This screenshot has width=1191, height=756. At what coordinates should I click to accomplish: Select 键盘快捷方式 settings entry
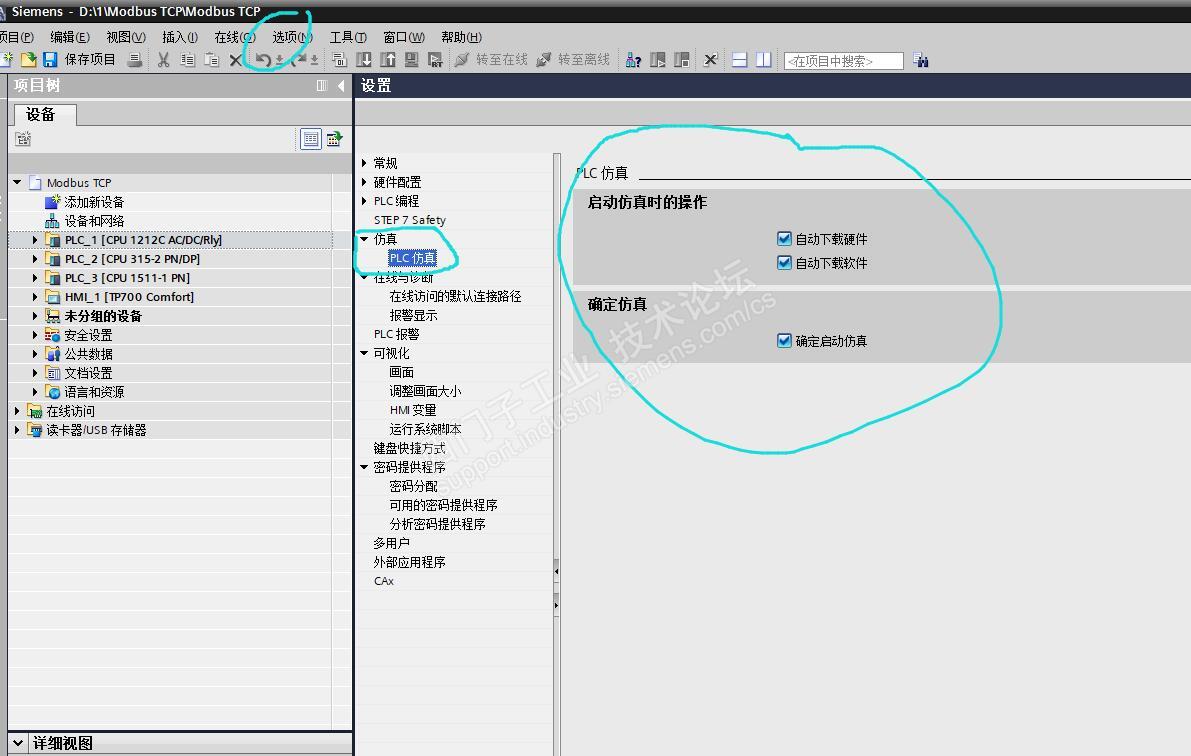[x=409, y=448]
